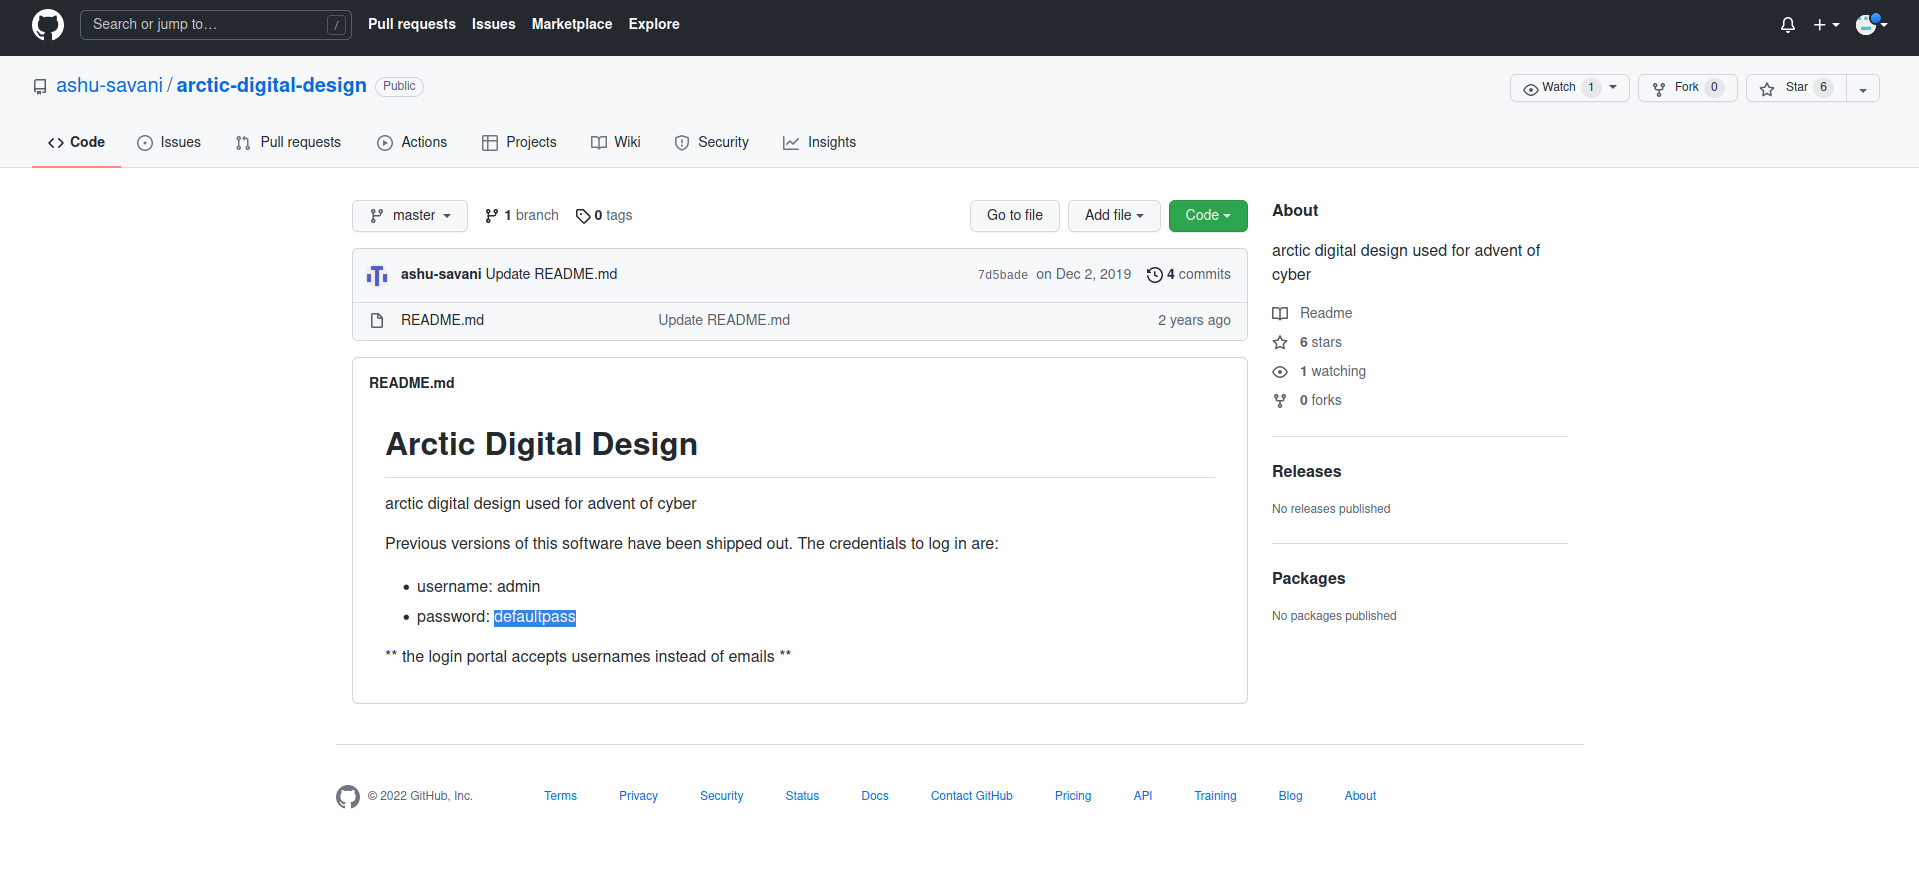Click the ashu-savani commit author avatar
The image size is (1919, 879).
coord(377,275)
